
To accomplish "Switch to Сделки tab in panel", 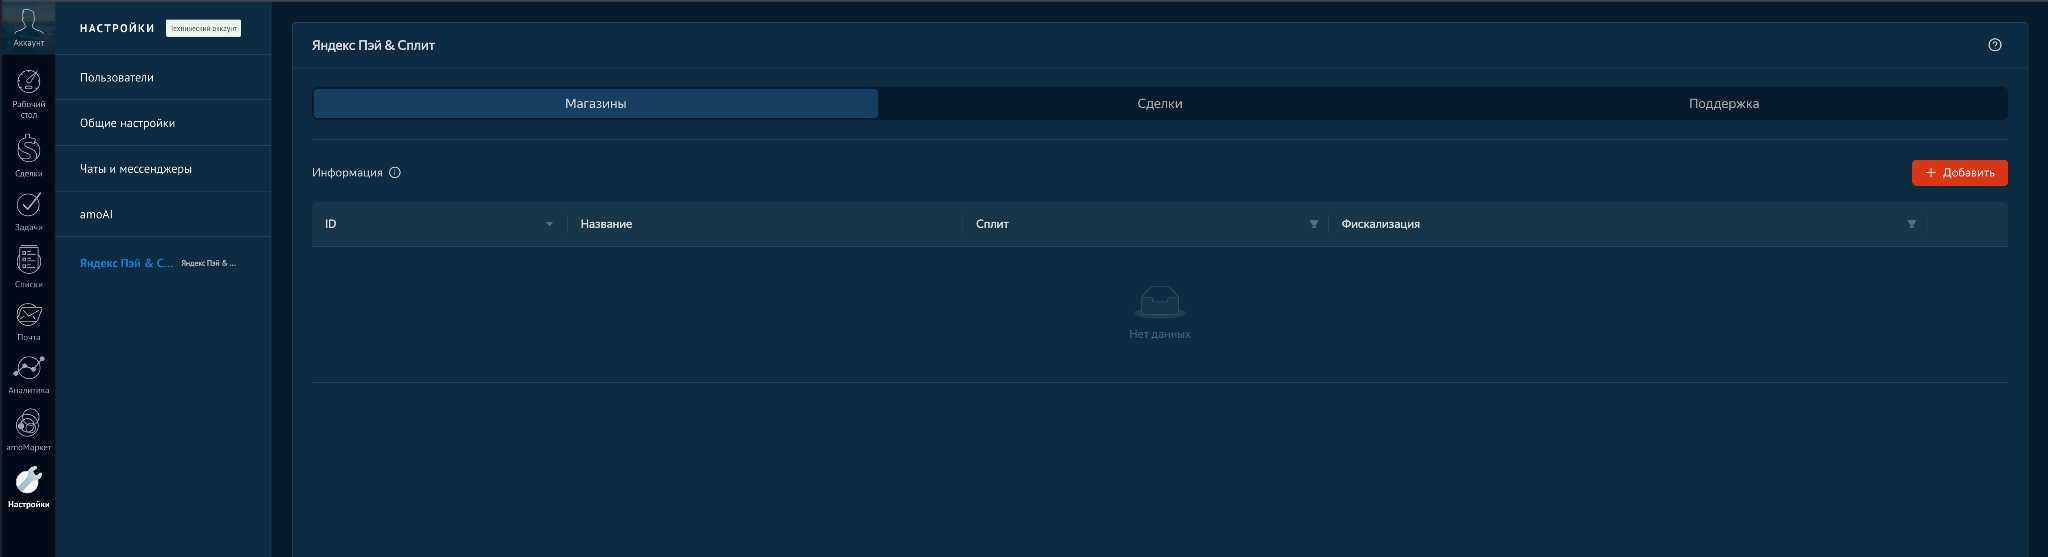I will 1160,104.
